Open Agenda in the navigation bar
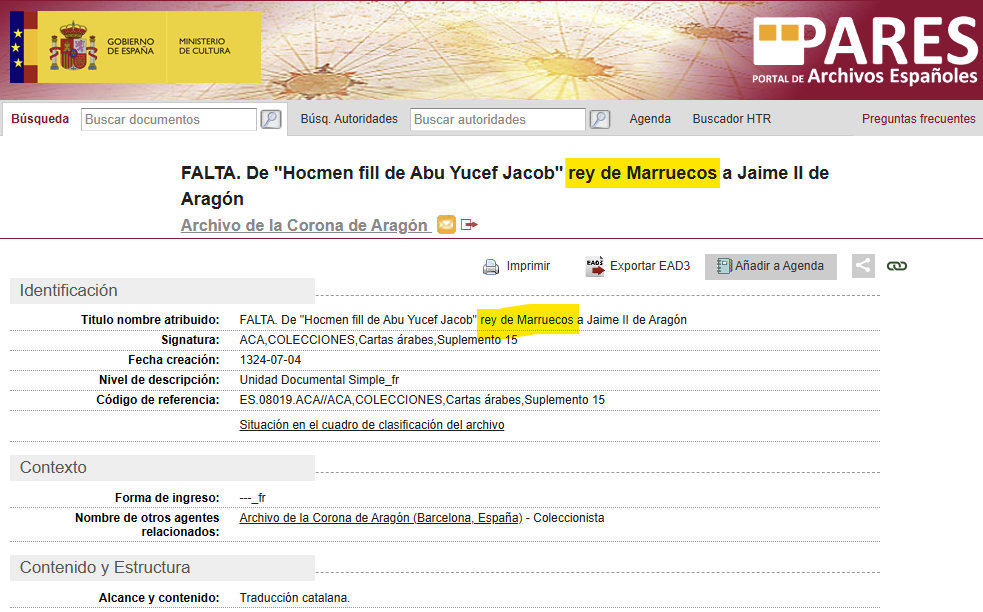This screenshot has width=983, height=612. point(650,119)
